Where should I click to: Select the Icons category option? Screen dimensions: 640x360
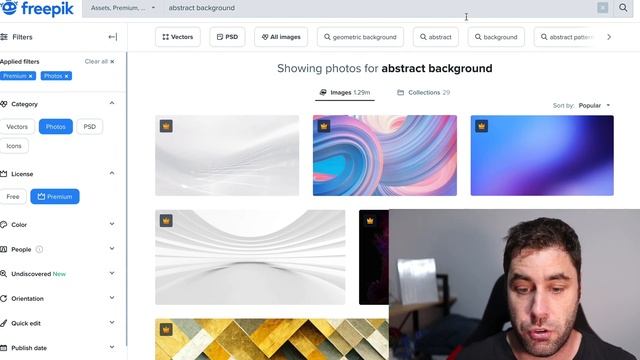click(13, 146)
